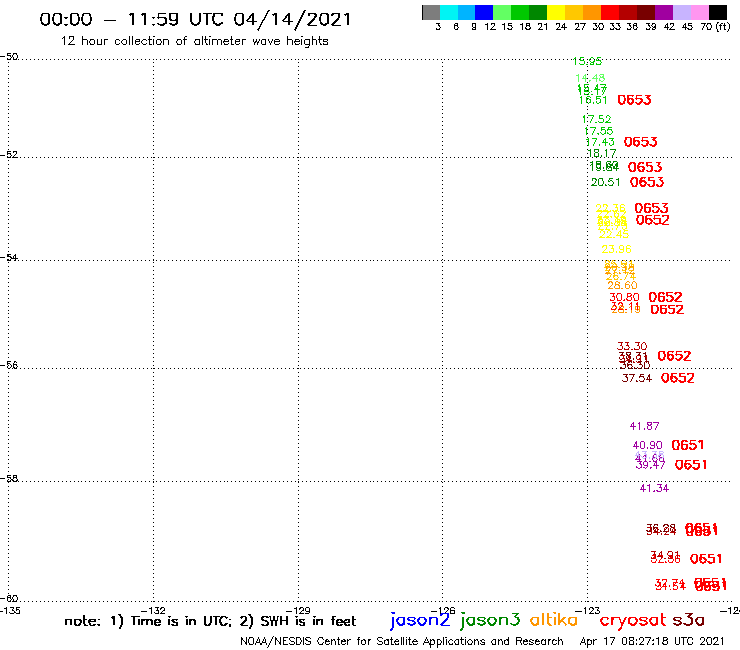The height and width of the screenshot is (650, 740).
Task: Click subtitle "12 hour collection of altimeter wave heights"
Action: click(194, 41)
